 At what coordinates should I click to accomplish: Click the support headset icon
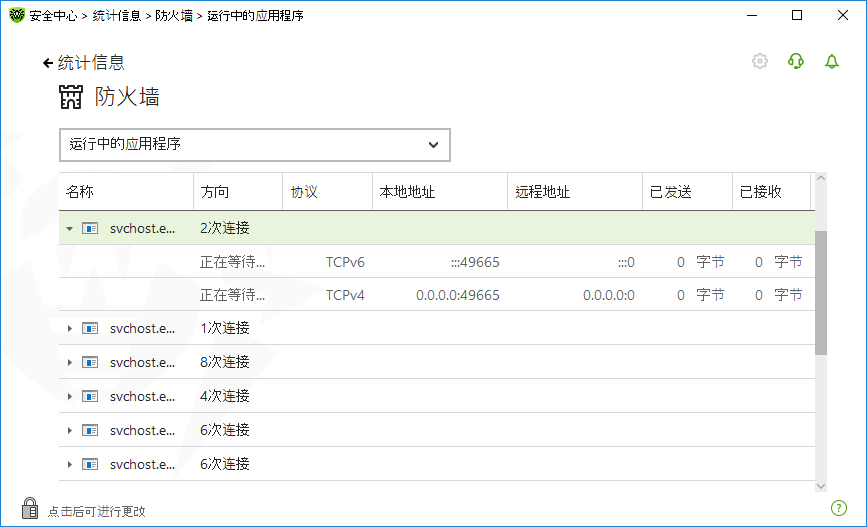point(796,61)
